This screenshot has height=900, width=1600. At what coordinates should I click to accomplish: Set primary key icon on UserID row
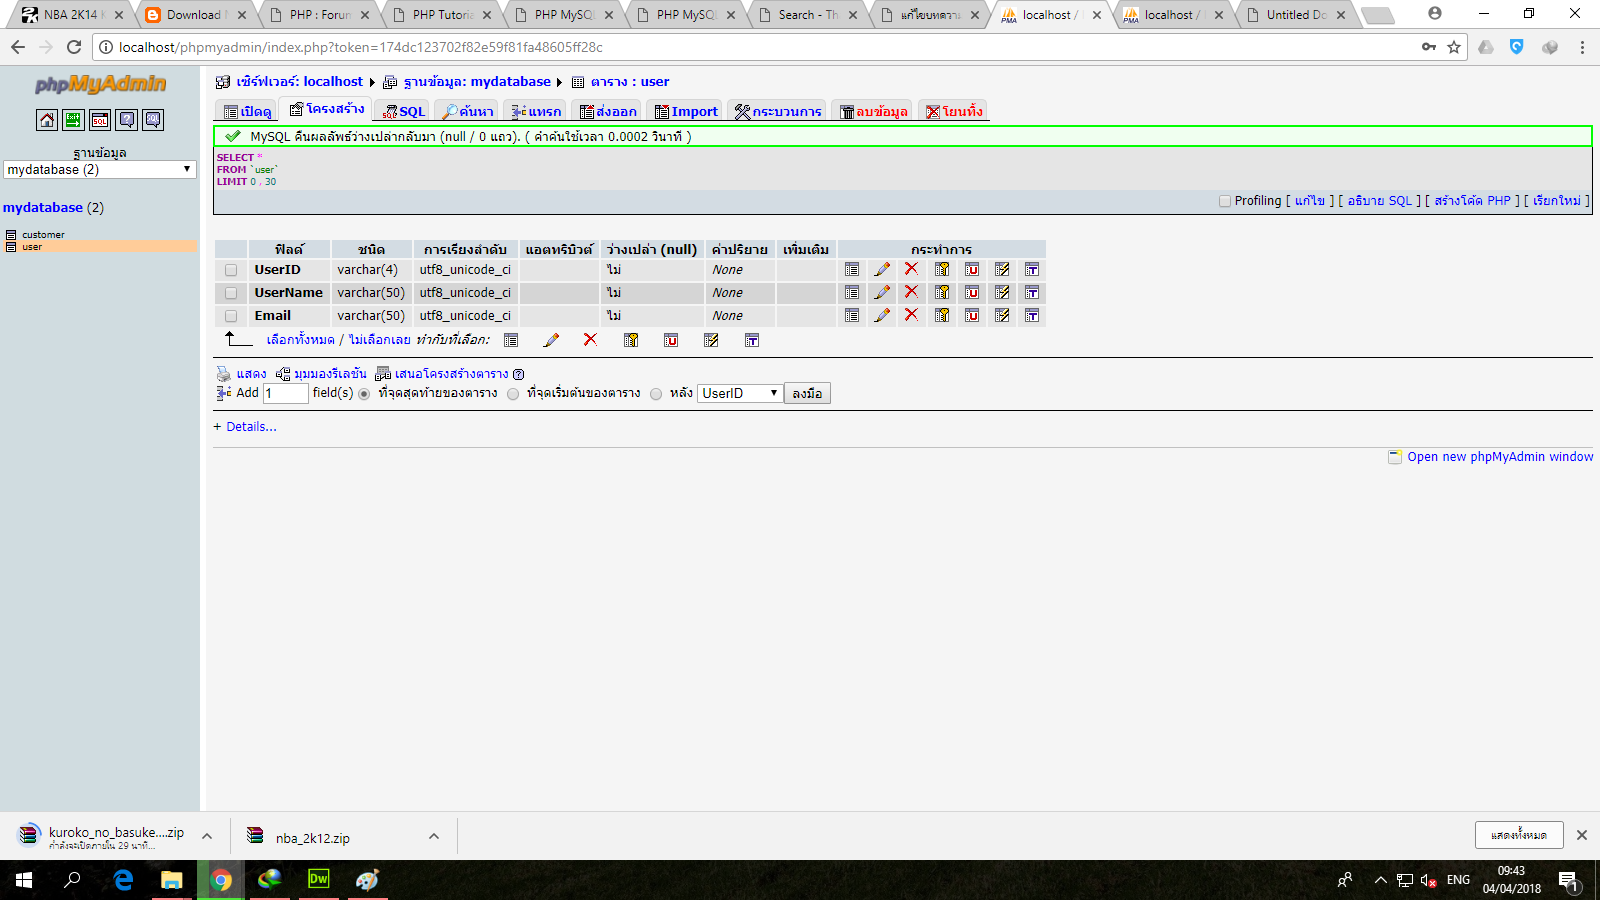tap(942, 269)
